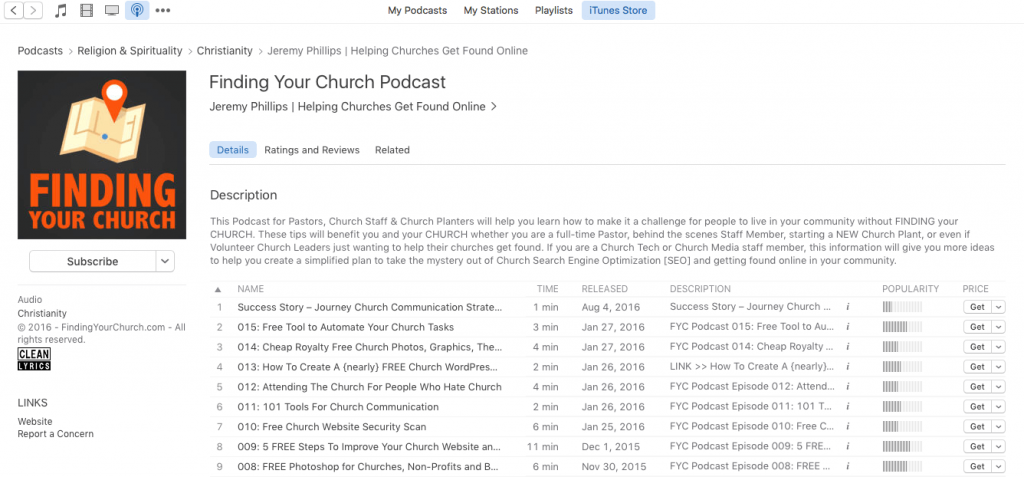Open the podcast Website link

tap(35, 421)
